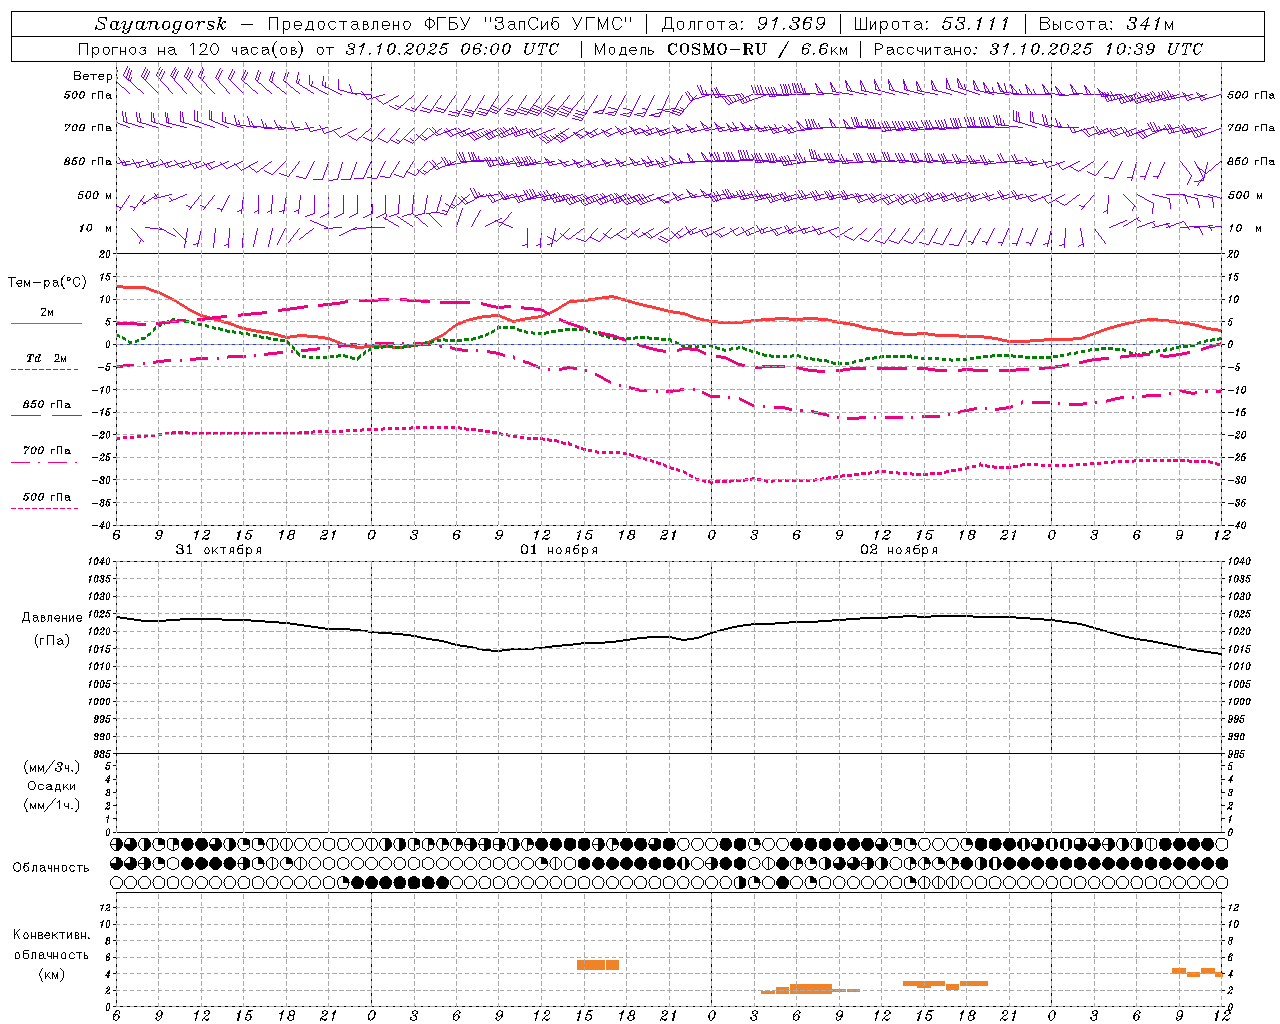Click the '(гПа)' pressure unit label
The width and height of the screenshot is (1280, 1024).
[x=52, y=640]
